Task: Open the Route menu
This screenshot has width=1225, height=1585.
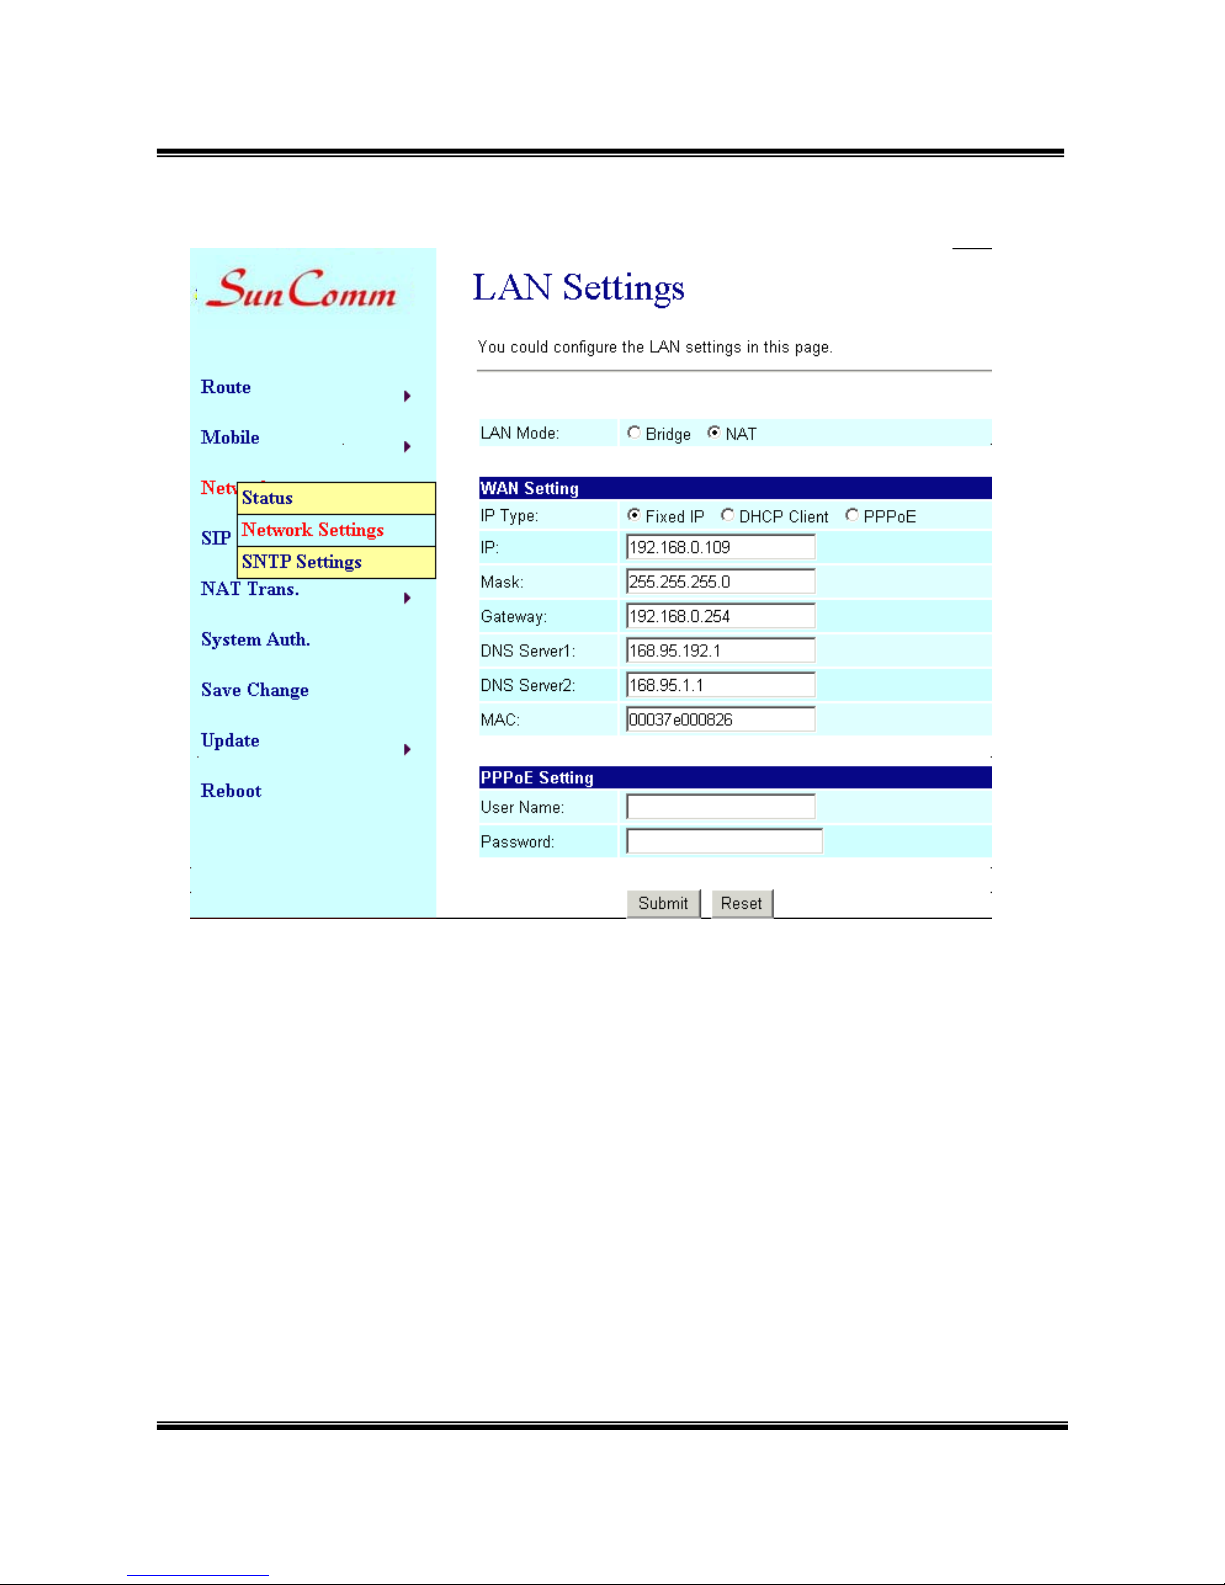Action: [x=226, y=387]
